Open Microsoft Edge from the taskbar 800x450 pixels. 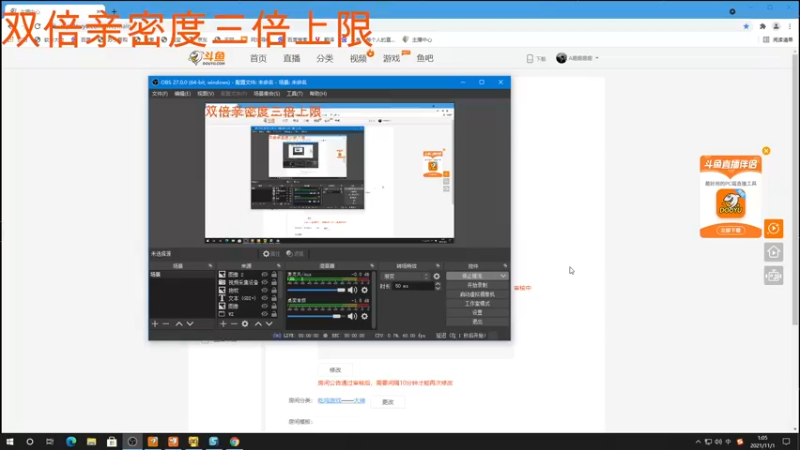pyautogui.click(x=71, y=442)
